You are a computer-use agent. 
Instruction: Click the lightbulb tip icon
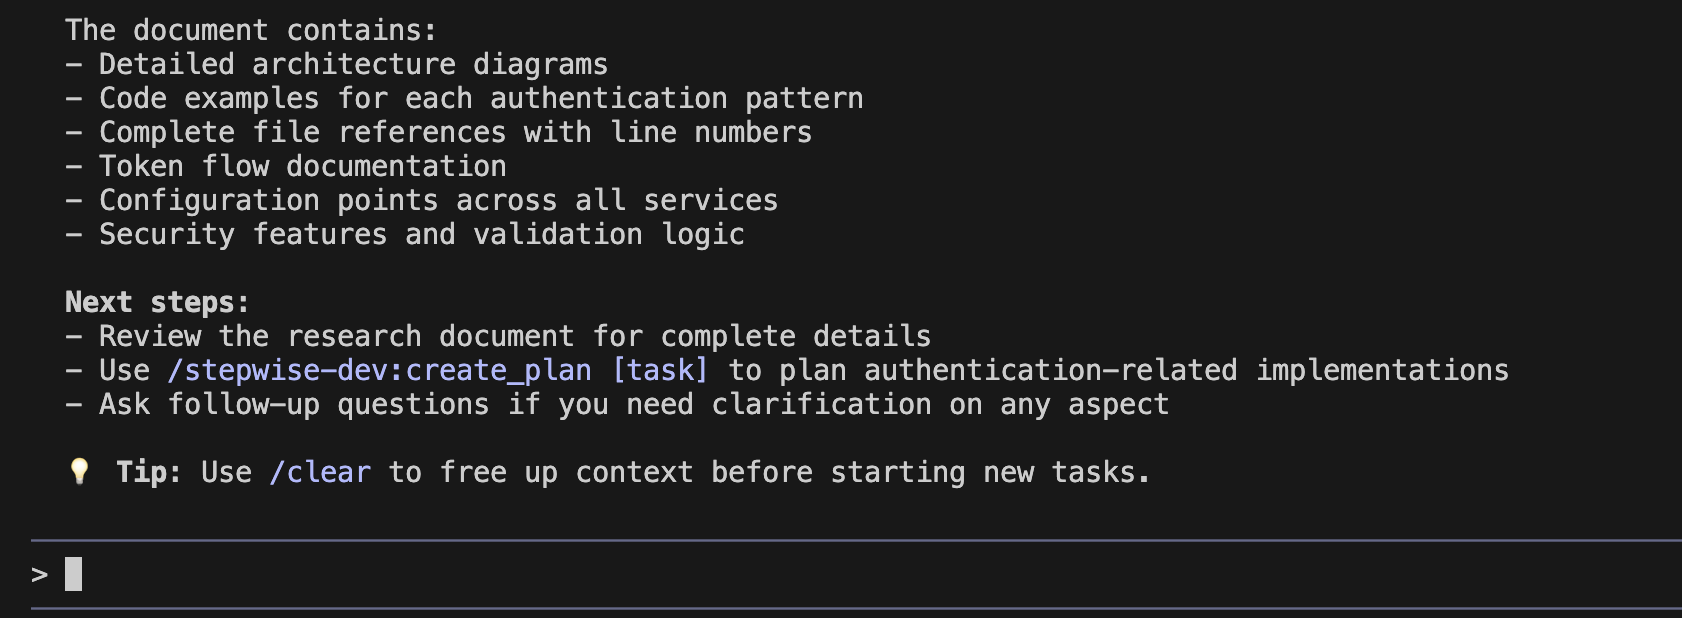tap(79, 471)
